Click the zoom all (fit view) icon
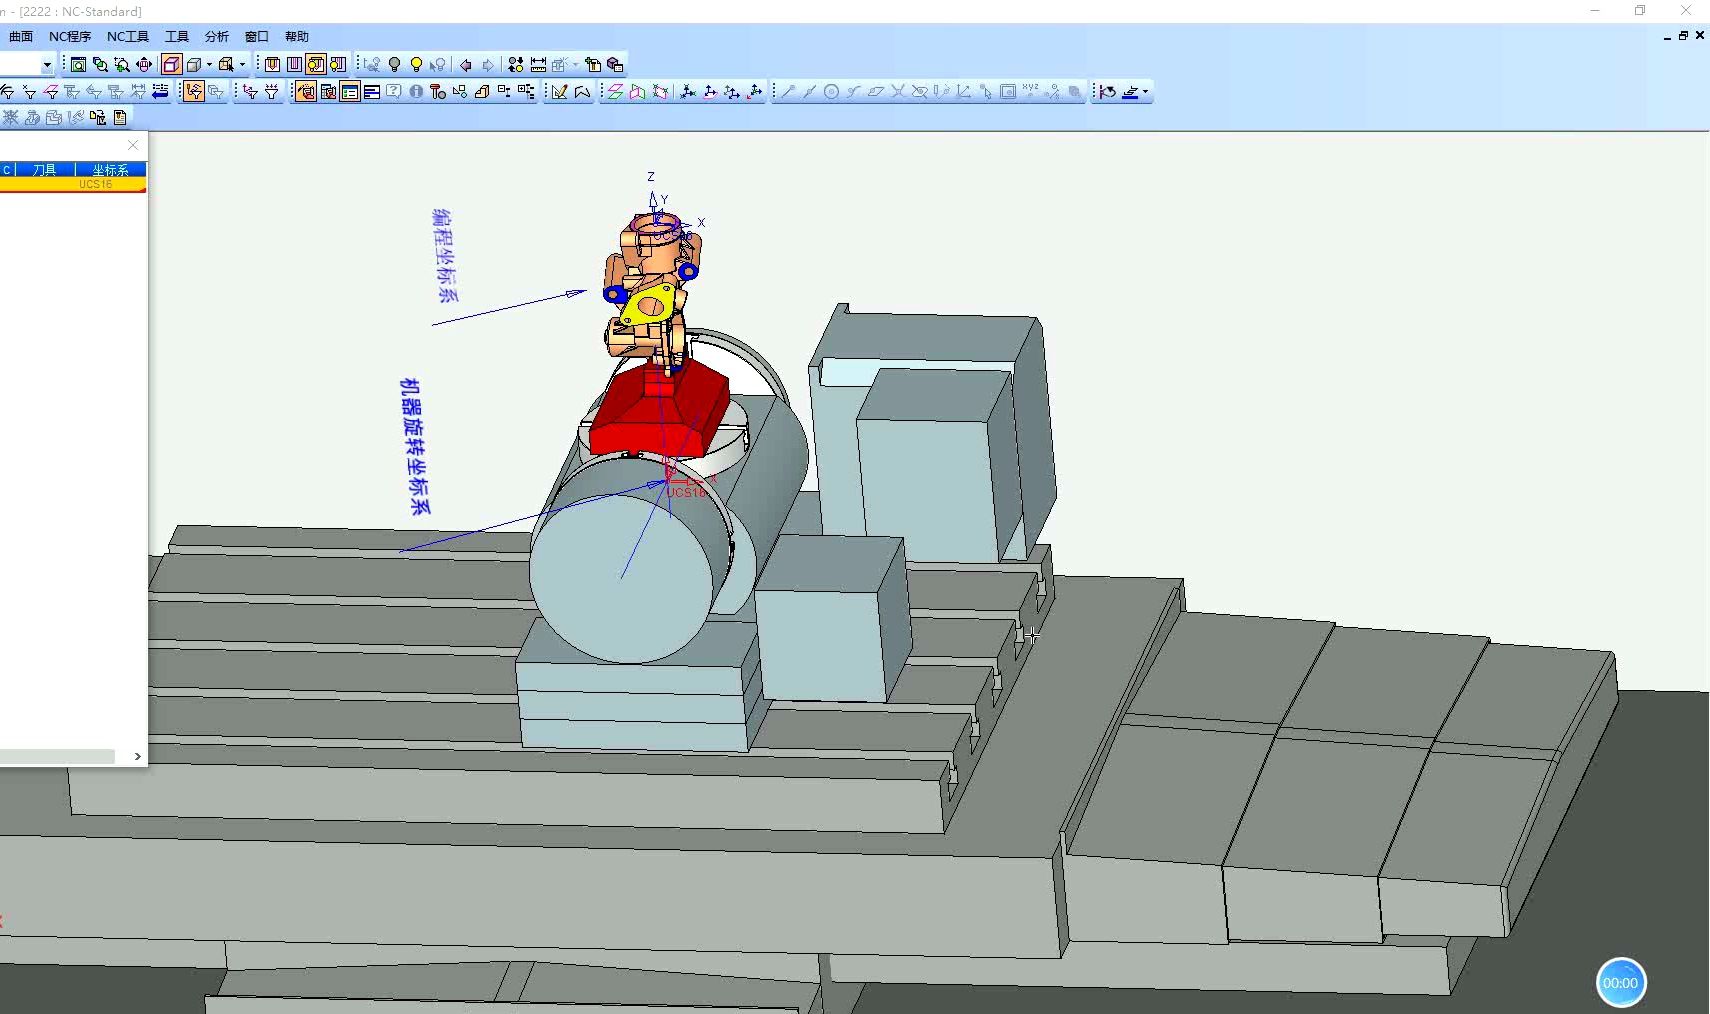The width and height of the screenshot is (1710, 1014). click(78, 65)
